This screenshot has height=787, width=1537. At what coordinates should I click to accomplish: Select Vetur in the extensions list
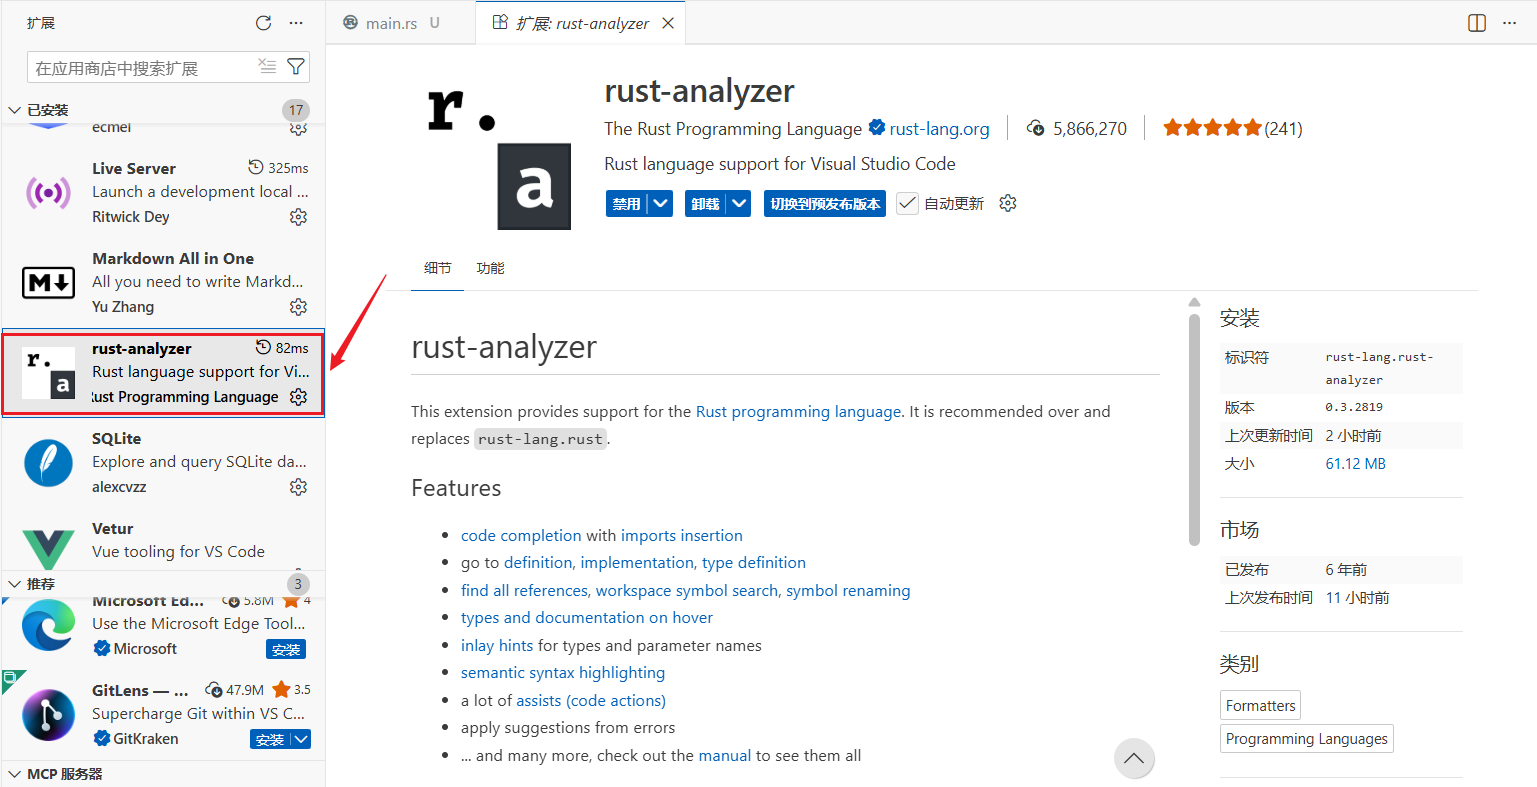tap(163, 545)
